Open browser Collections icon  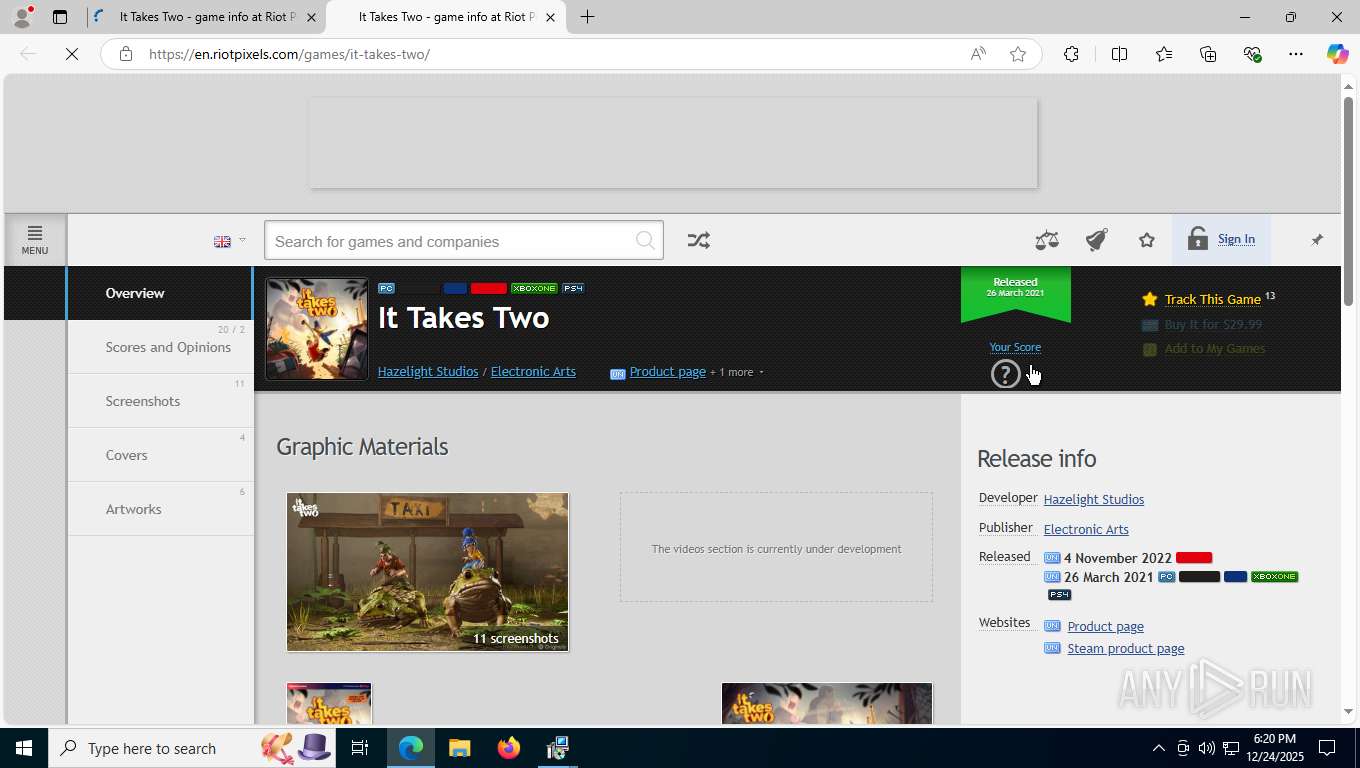click(1208, 54)
